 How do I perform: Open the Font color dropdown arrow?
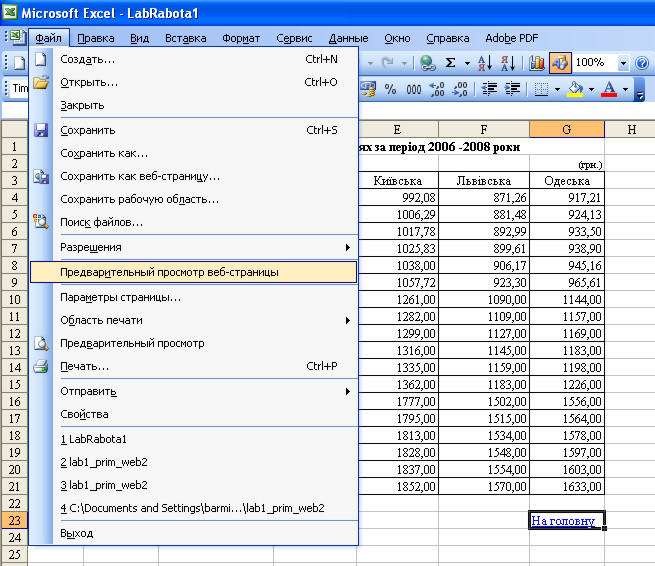[625, 89]
